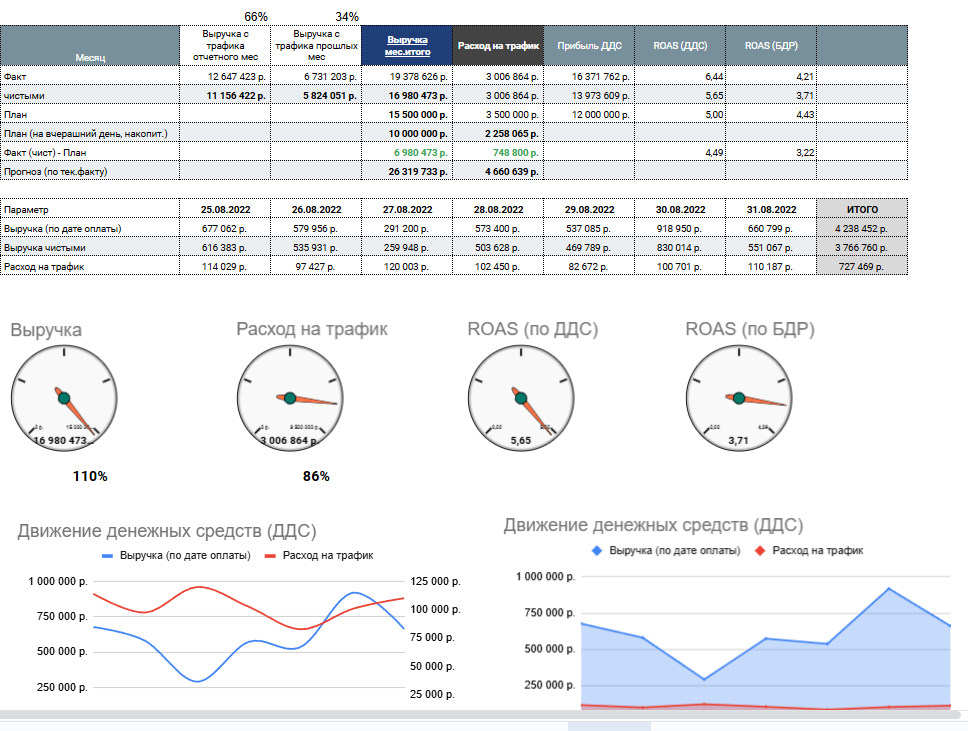Click the 110% label under Выручка gauge
This screenshot has width=968, height=731.
click(x=90, y=476)
